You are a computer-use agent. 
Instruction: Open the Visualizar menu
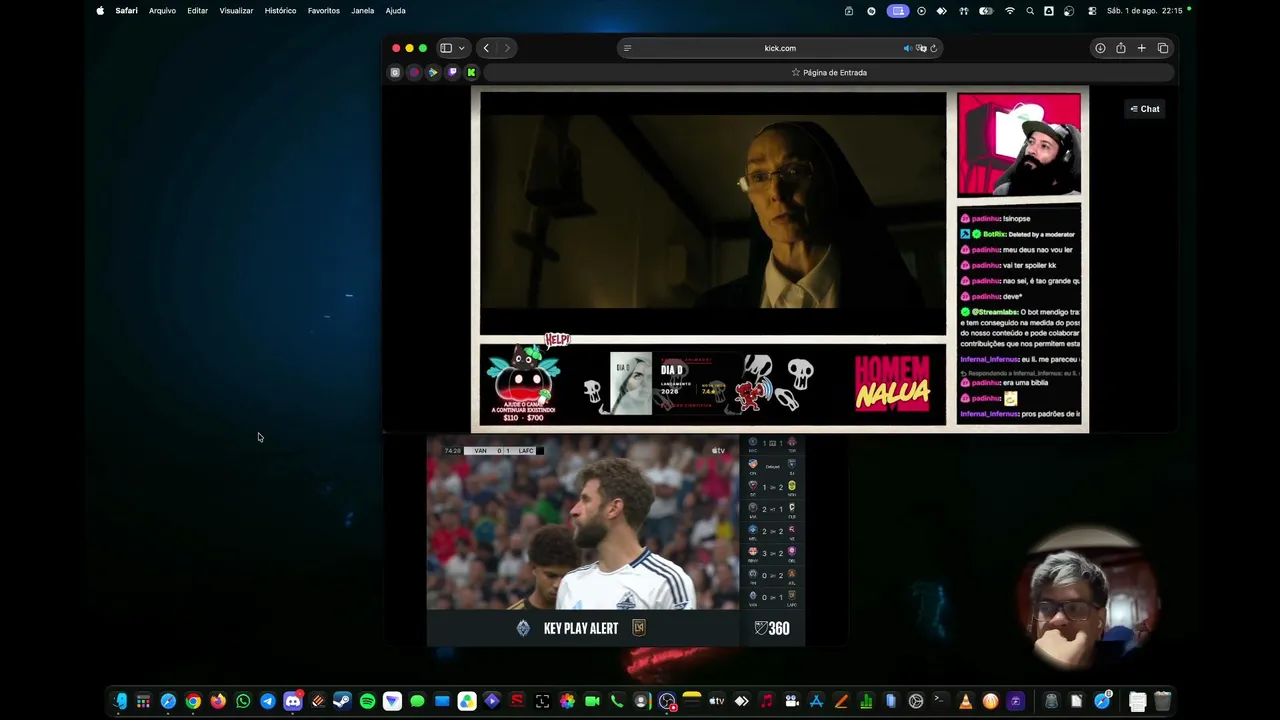point(236,11)
